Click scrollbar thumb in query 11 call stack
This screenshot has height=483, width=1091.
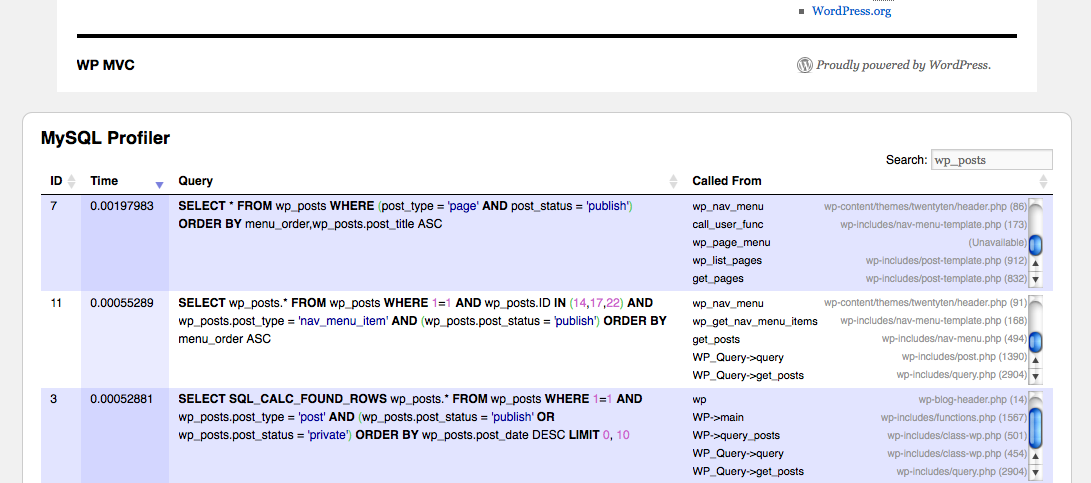[1035, 342]
